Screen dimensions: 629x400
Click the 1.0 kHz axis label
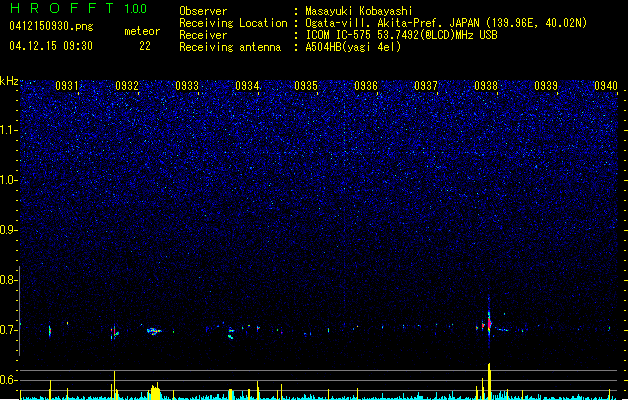point(9,180)
